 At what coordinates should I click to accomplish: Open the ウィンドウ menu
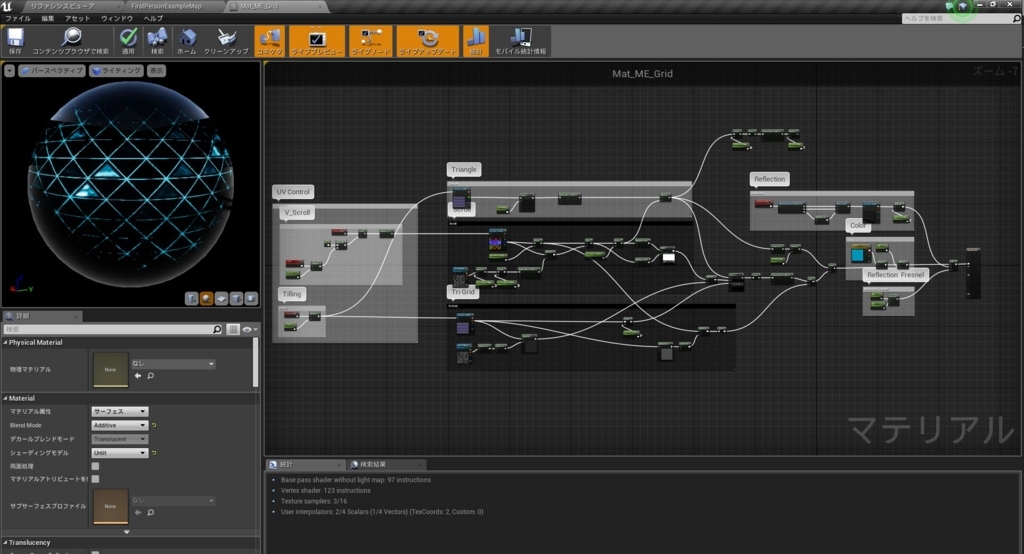117,18
